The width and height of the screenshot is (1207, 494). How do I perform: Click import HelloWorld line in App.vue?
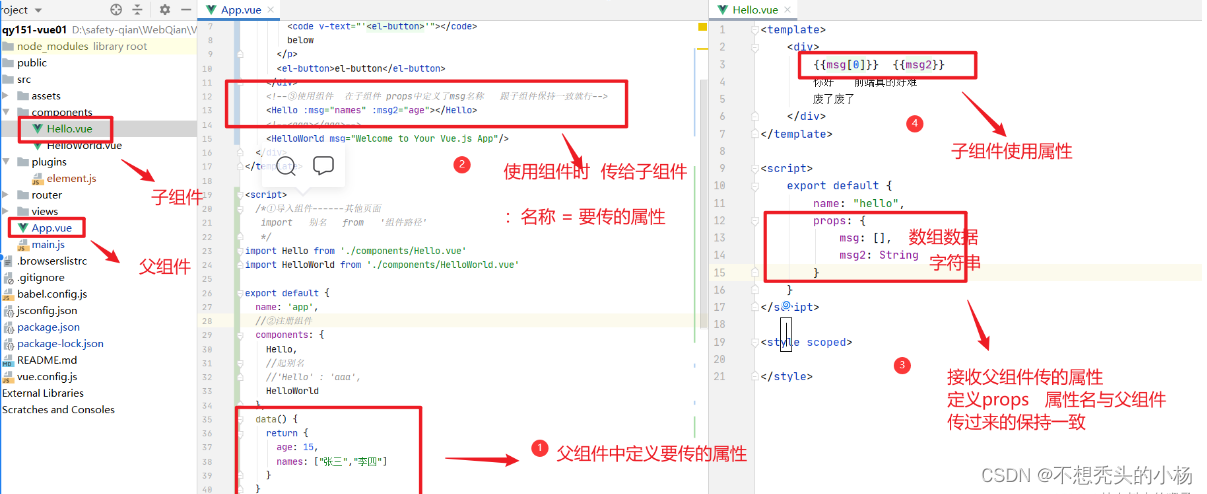tap(382, 265)
